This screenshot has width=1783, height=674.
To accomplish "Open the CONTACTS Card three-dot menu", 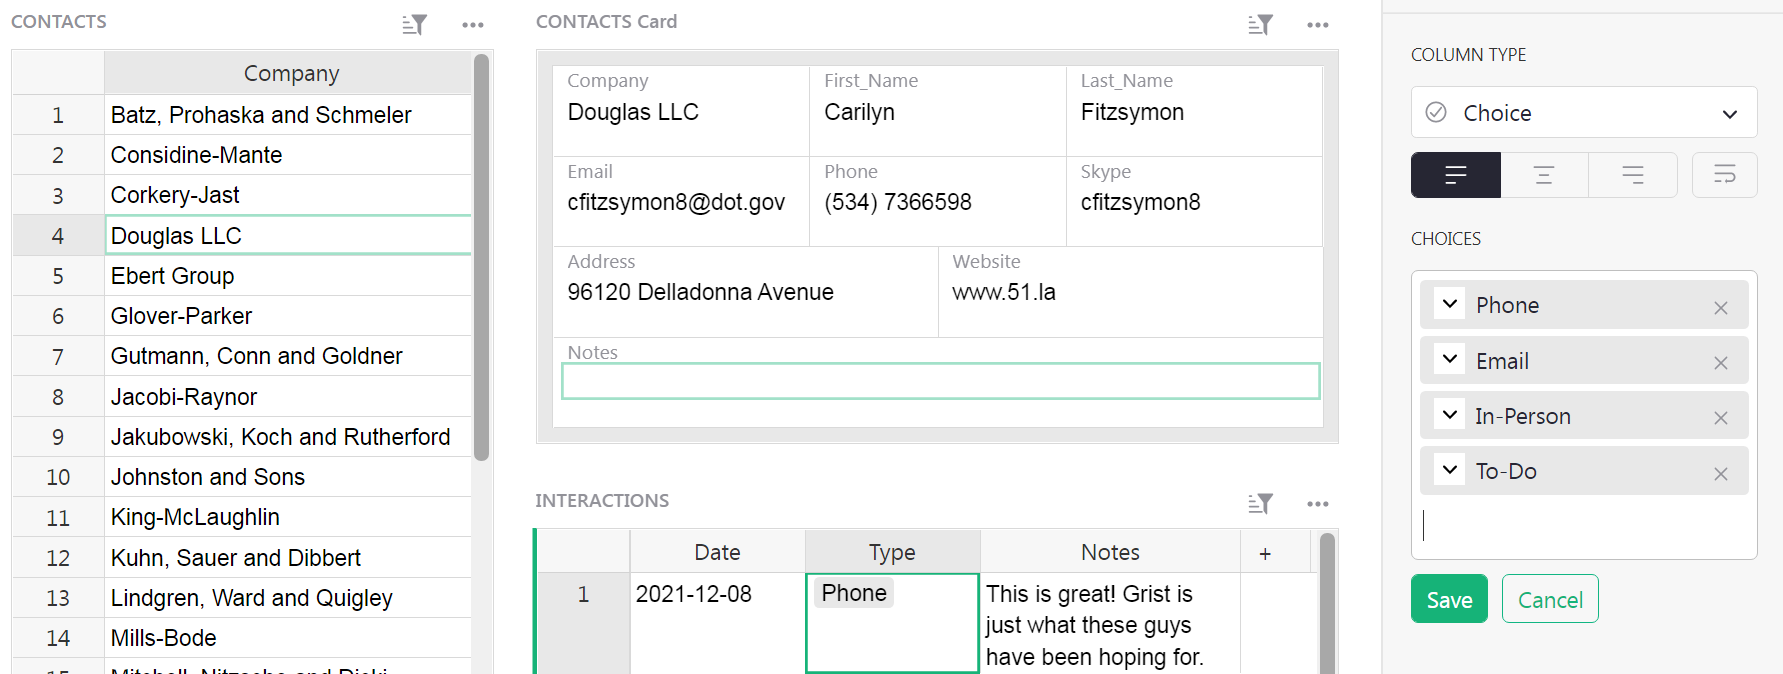I will pos(1318,25).
